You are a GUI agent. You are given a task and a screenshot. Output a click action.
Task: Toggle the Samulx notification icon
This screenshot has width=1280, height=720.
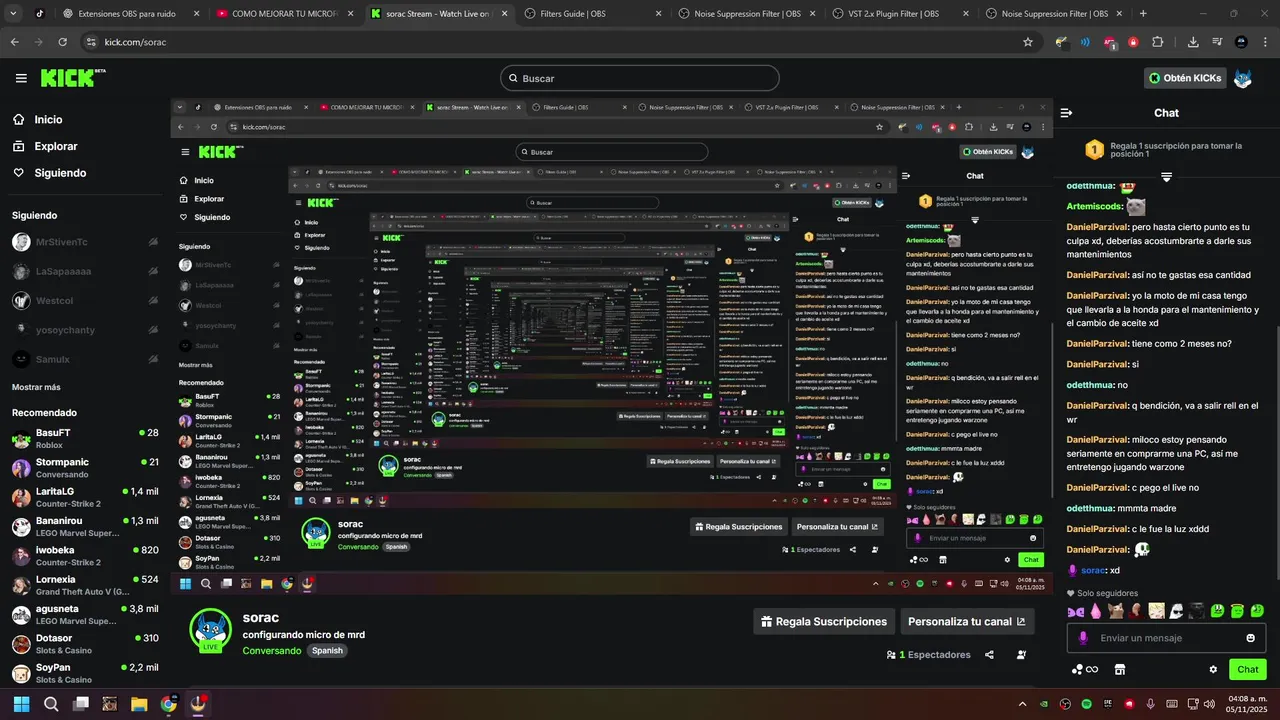(x=153, y=359)
